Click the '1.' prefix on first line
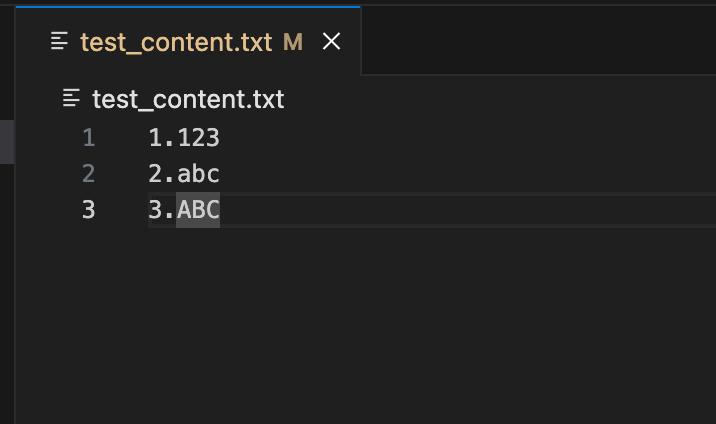Screen dimensions: 716x424 coord(162,137)
